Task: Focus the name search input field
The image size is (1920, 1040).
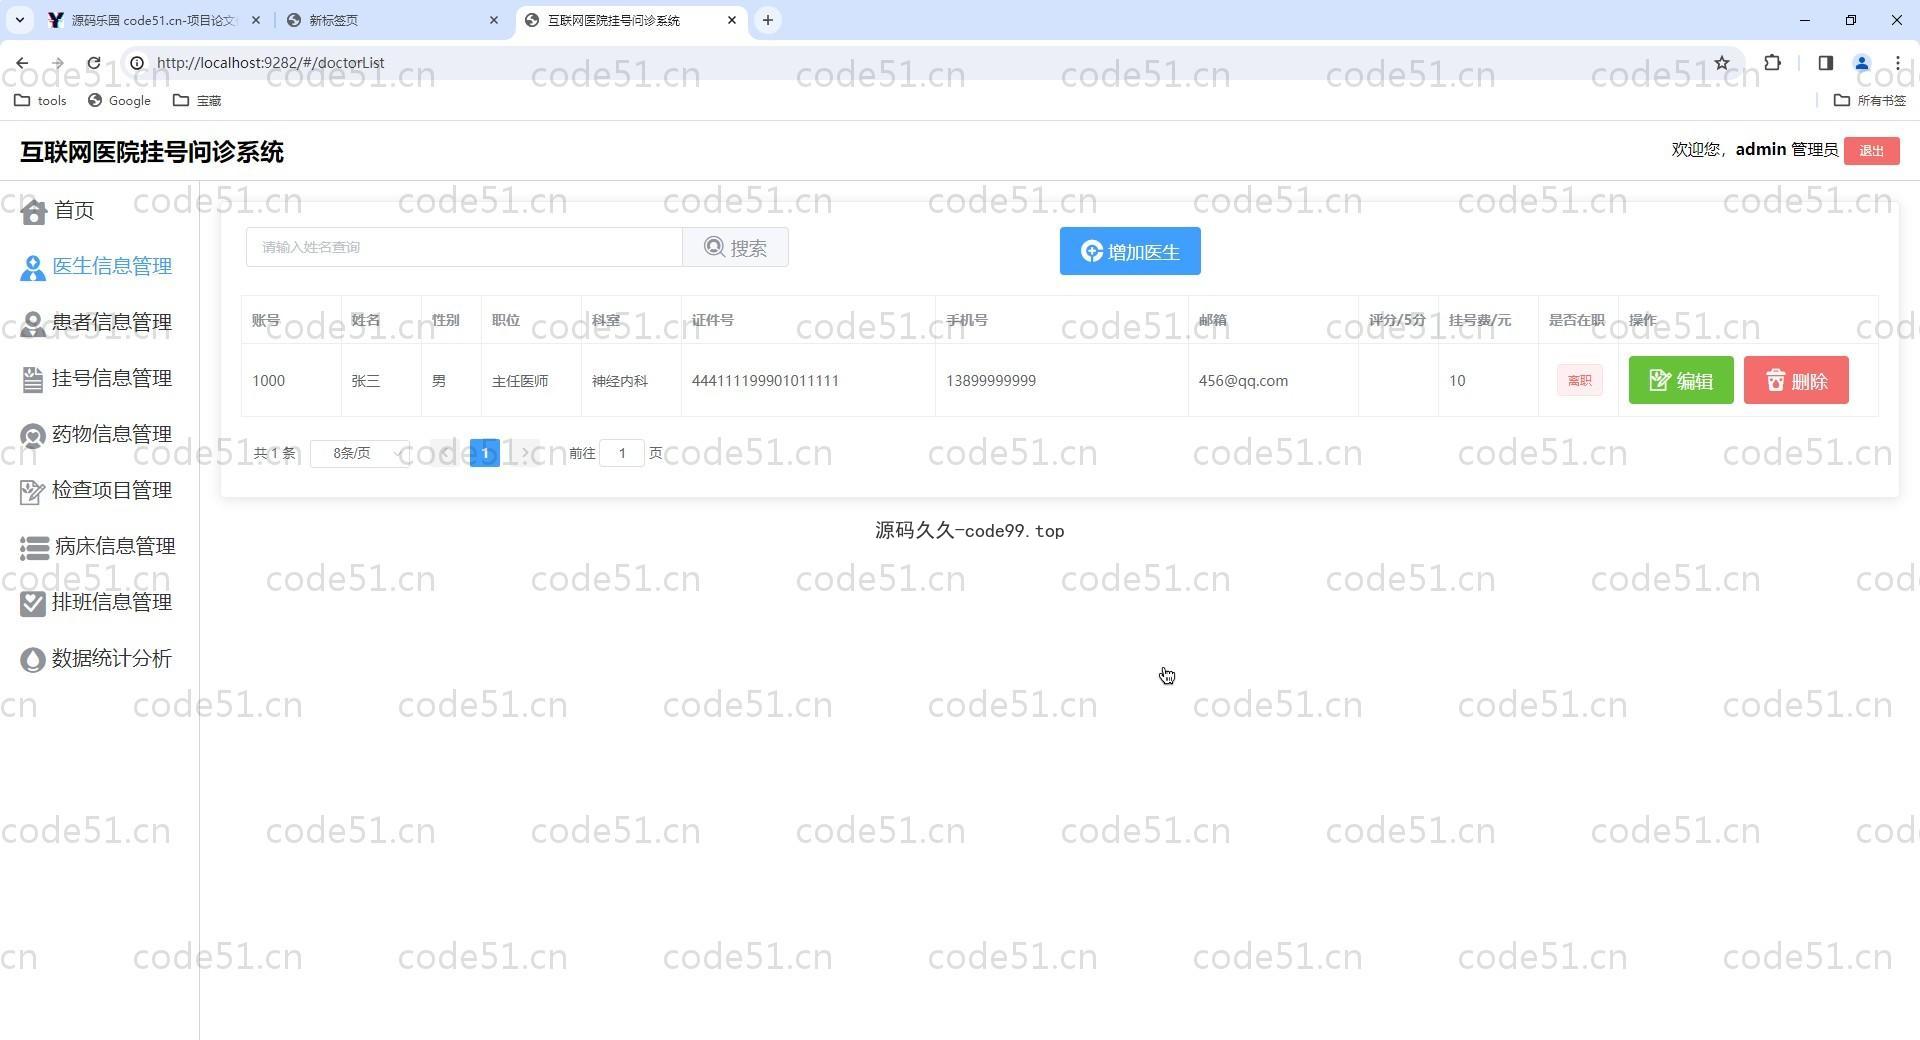Action: click(464, 248)
